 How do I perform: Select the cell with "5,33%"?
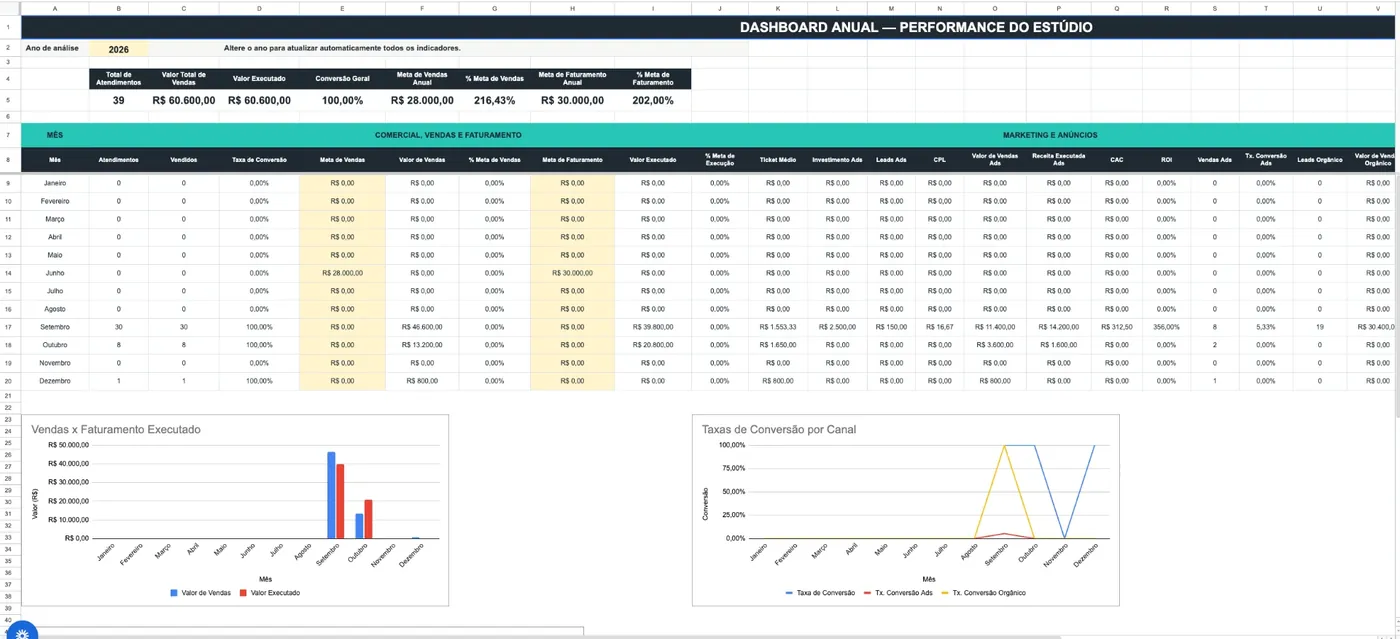pyautogui.click(x=1266, y=327)
